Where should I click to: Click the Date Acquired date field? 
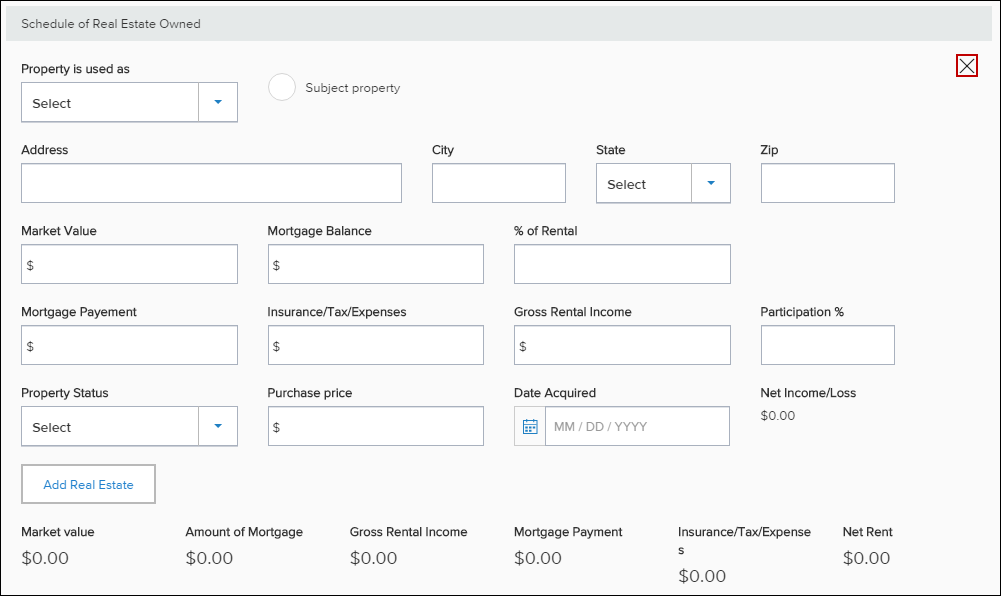pos(637,426)
